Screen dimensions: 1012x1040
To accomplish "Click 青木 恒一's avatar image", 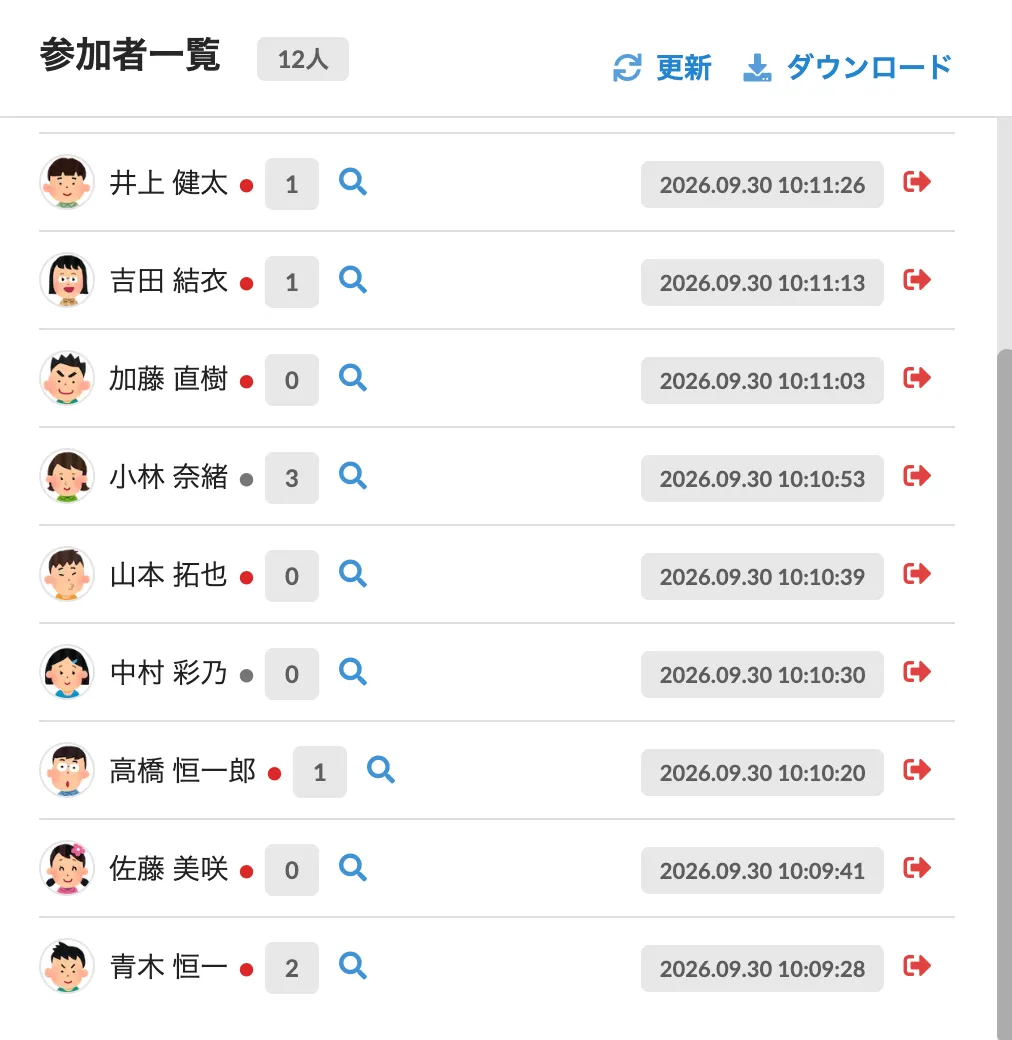I will tap(66, 966).
